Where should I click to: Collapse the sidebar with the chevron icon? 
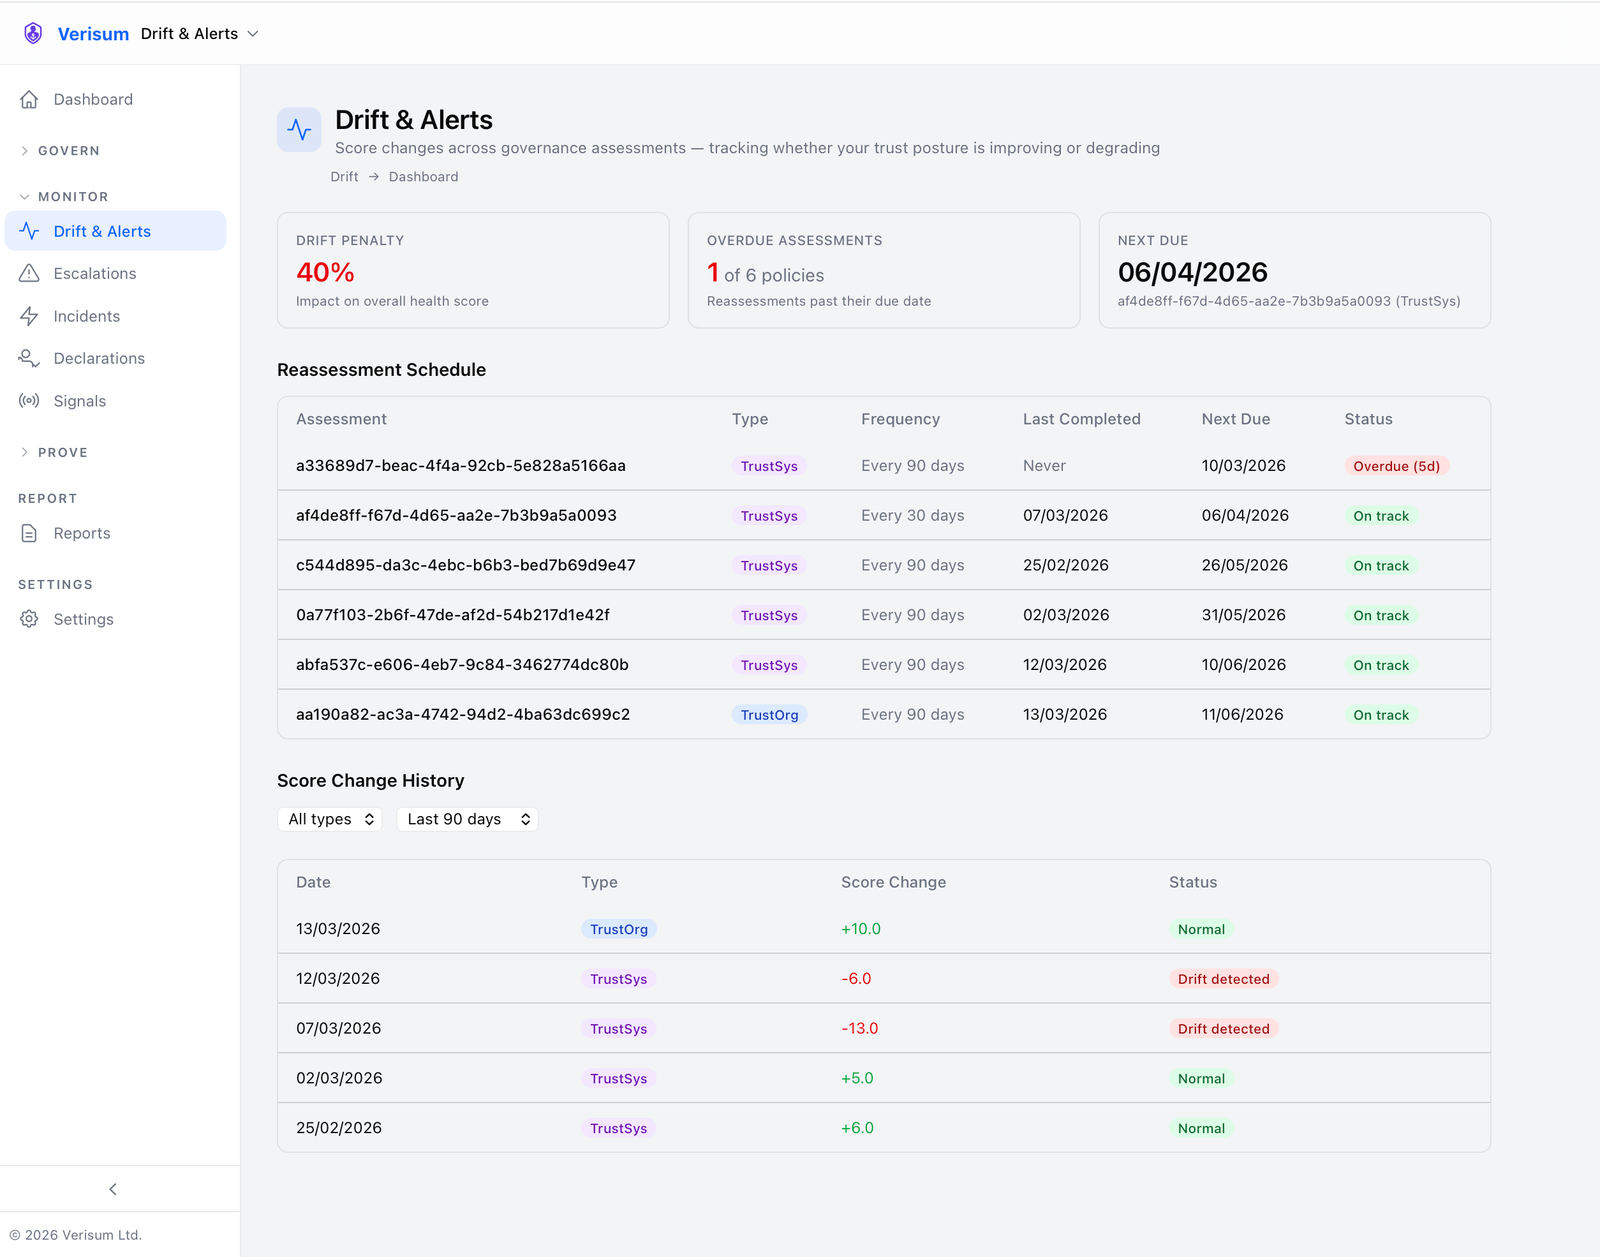(112, 1188)
